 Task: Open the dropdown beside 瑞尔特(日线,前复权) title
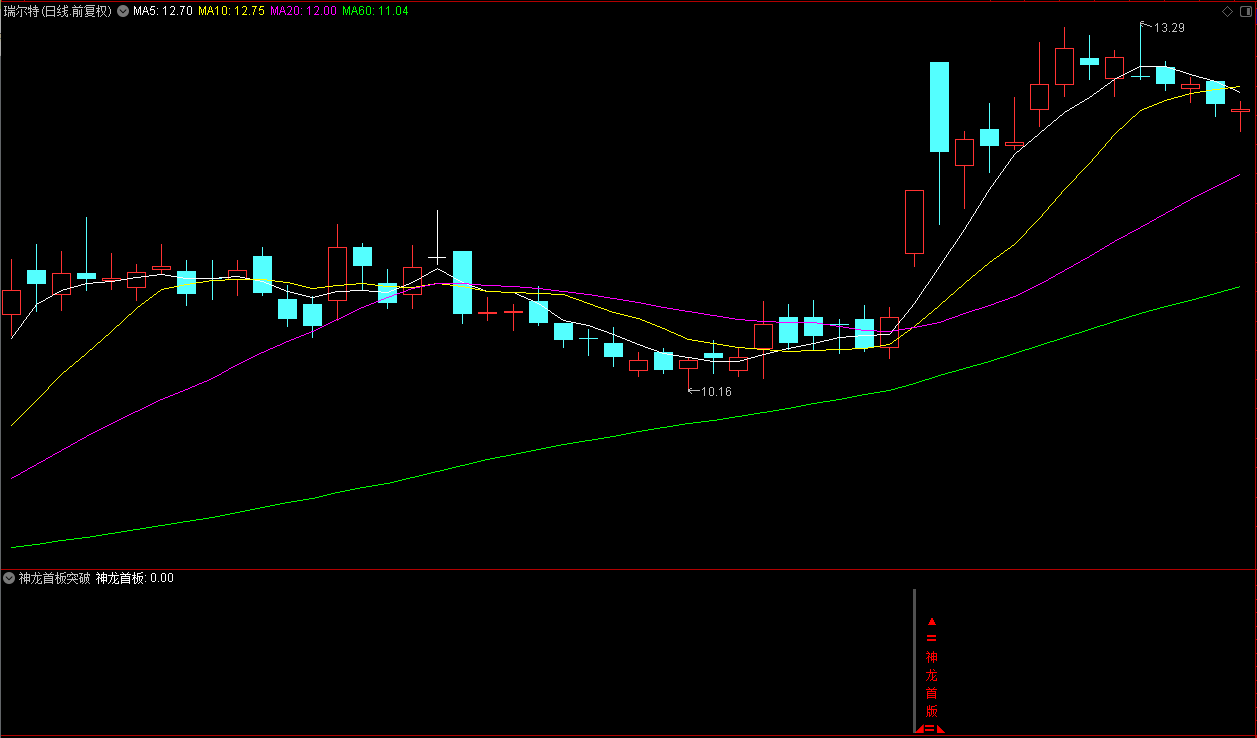click(123, 11)
